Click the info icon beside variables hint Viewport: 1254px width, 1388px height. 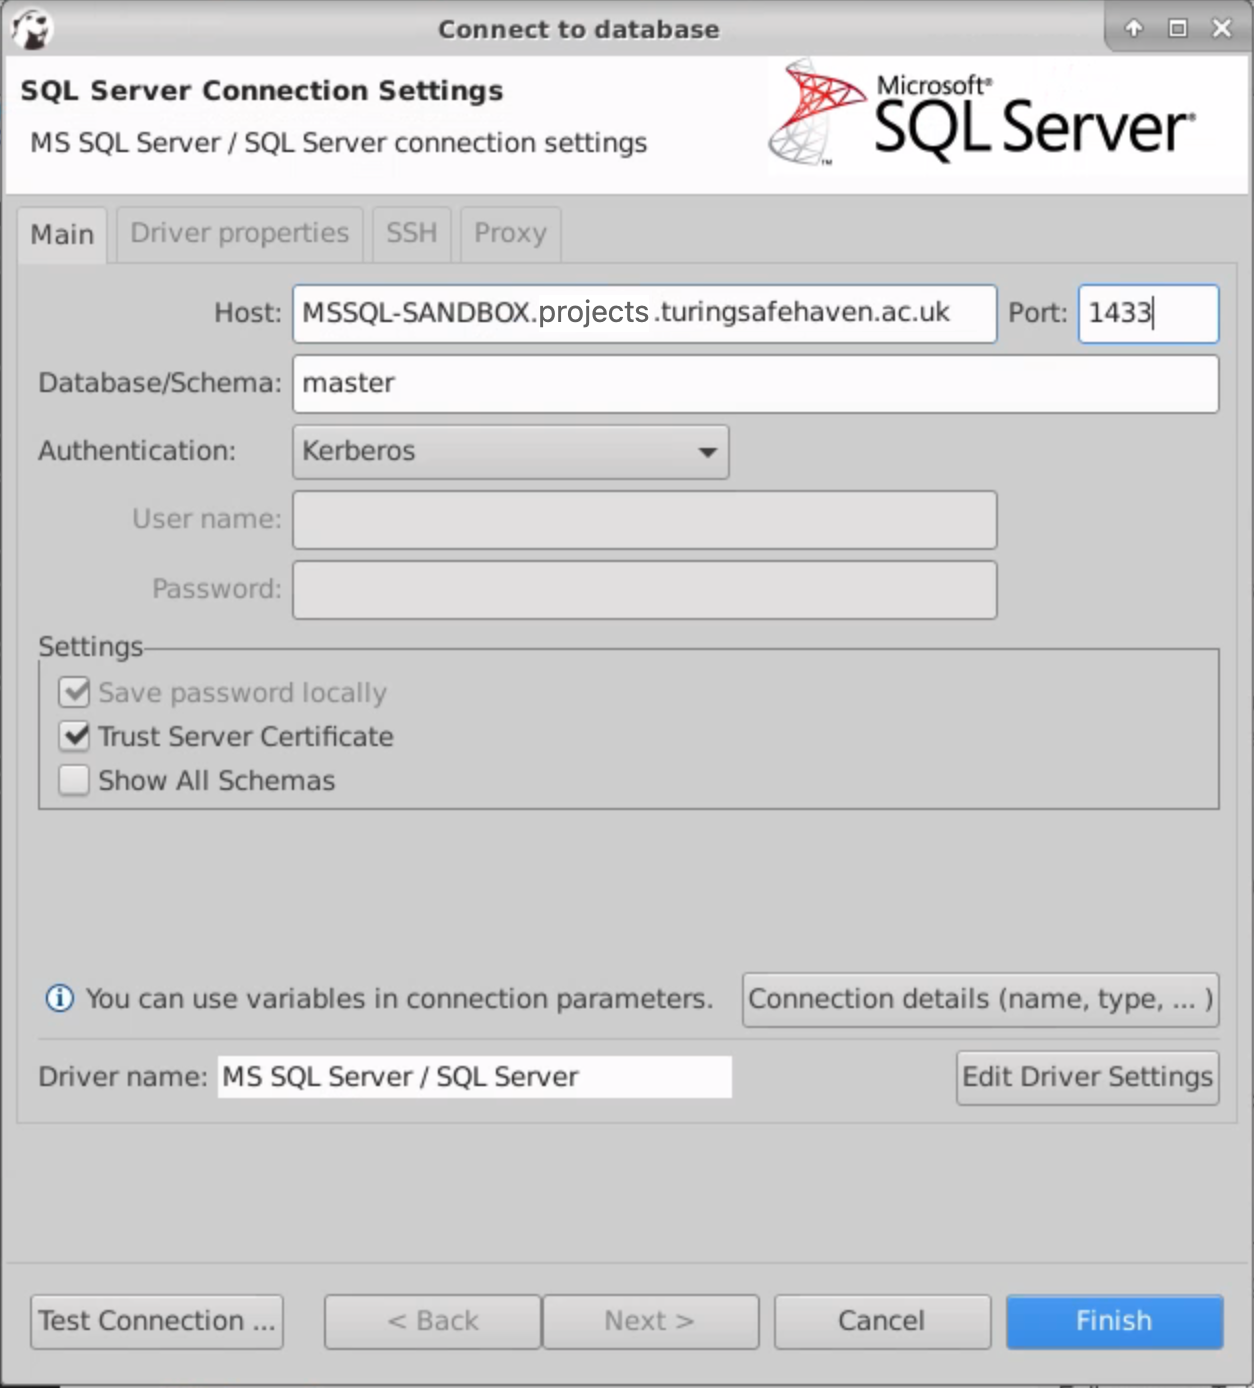tap(60, 998)
